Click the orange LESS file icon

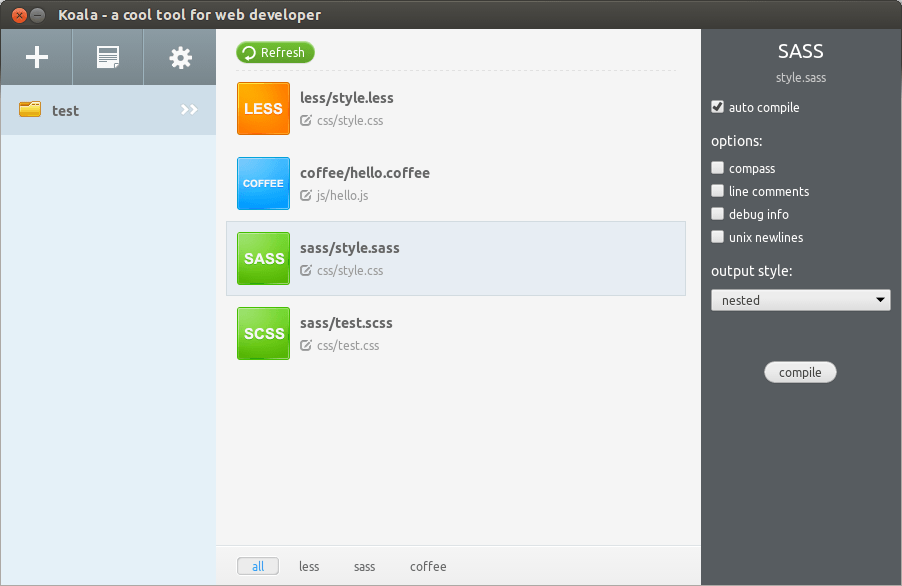click(263, 109)
